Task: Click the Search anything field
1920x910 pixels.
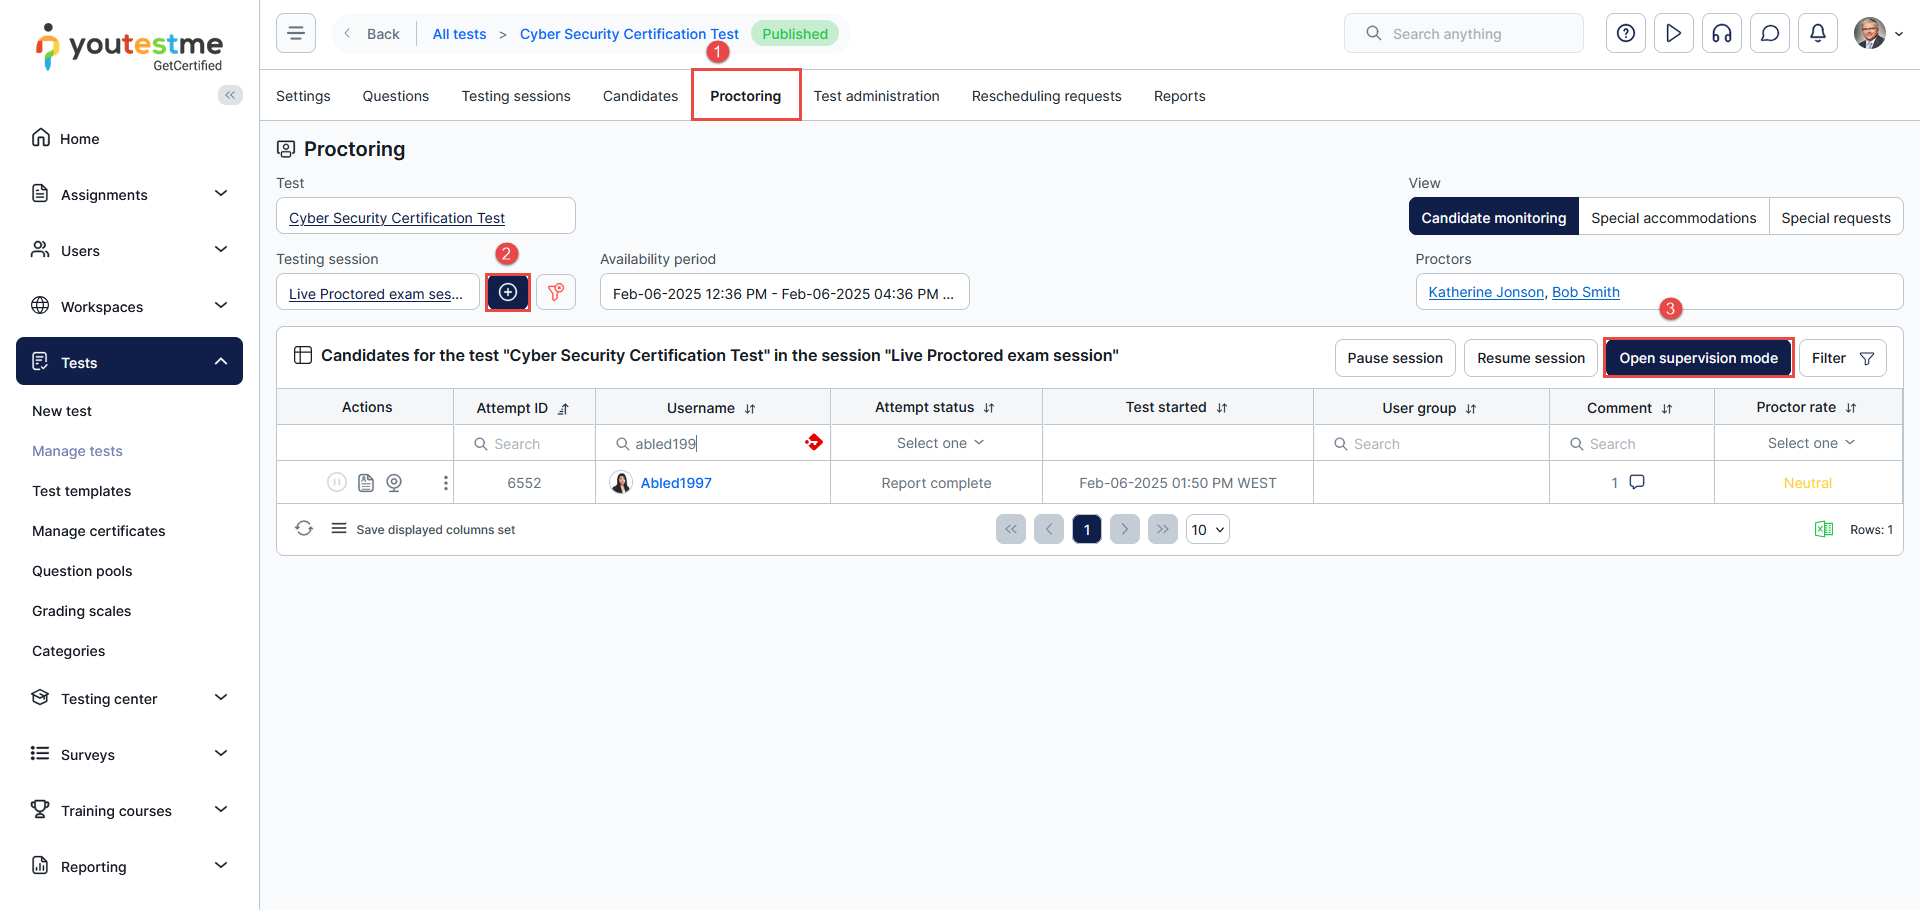Action: [x=1463, y=33]
